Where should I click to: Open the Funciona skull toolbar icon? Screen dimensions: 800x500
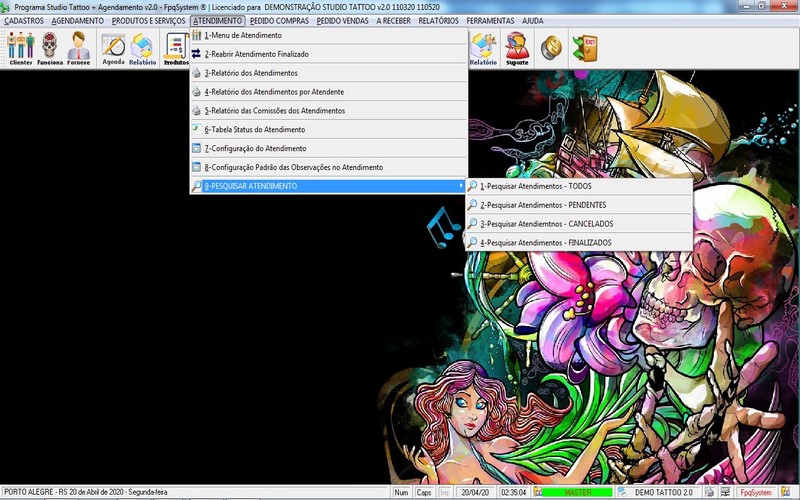pos(49,48)
